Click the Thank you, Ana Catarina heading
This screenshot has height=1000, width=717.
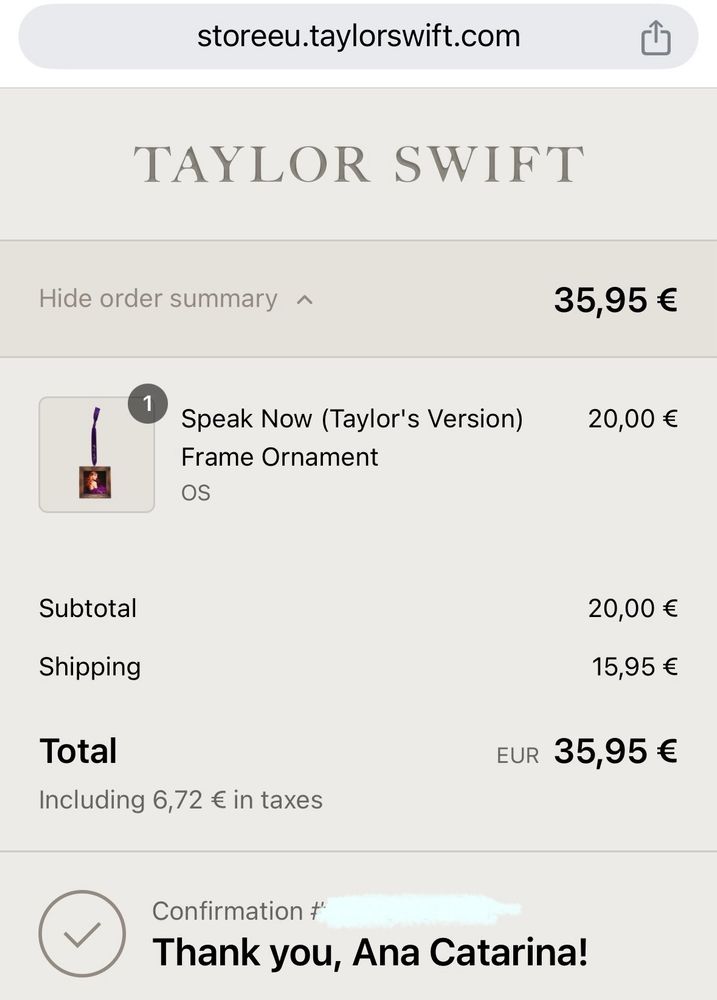tap(369, 953)
